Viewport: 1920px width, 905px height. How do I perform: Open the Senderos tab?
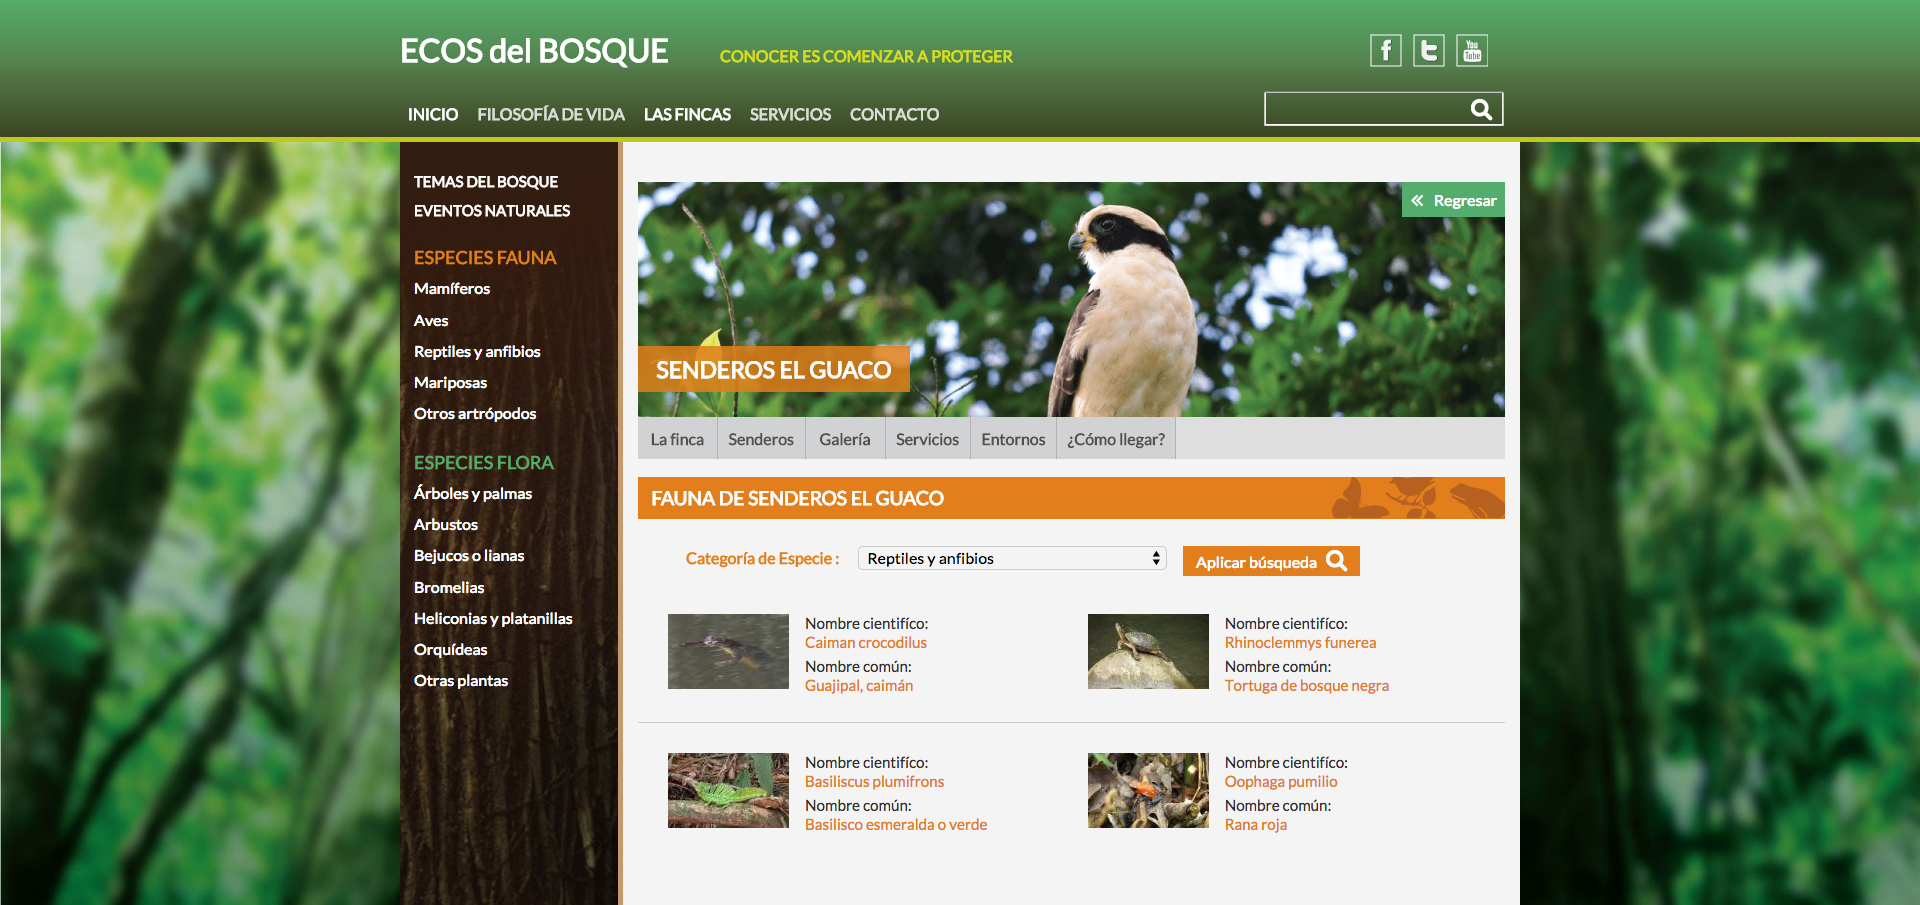pos(760,439)
